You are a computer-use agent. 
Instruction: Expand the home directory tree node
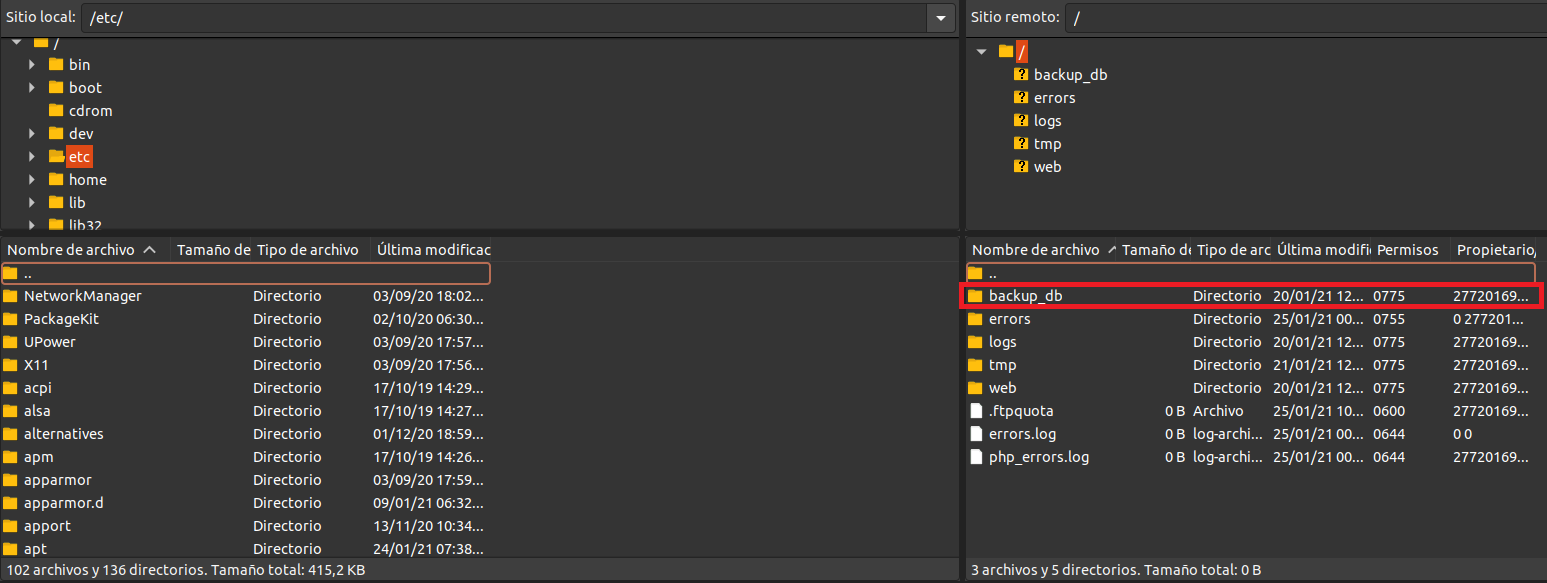[x=33, y=180]
